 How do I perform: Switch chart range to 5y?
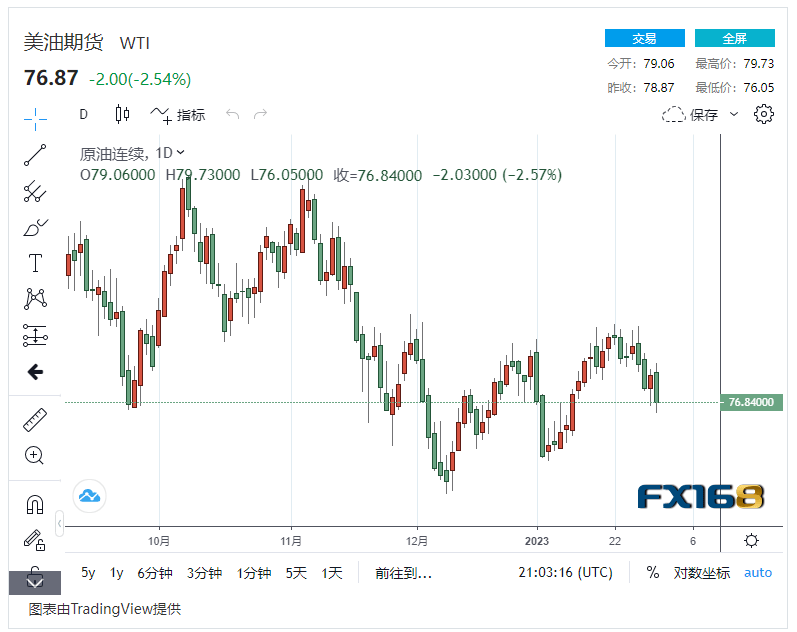click(x=88, y=573)
